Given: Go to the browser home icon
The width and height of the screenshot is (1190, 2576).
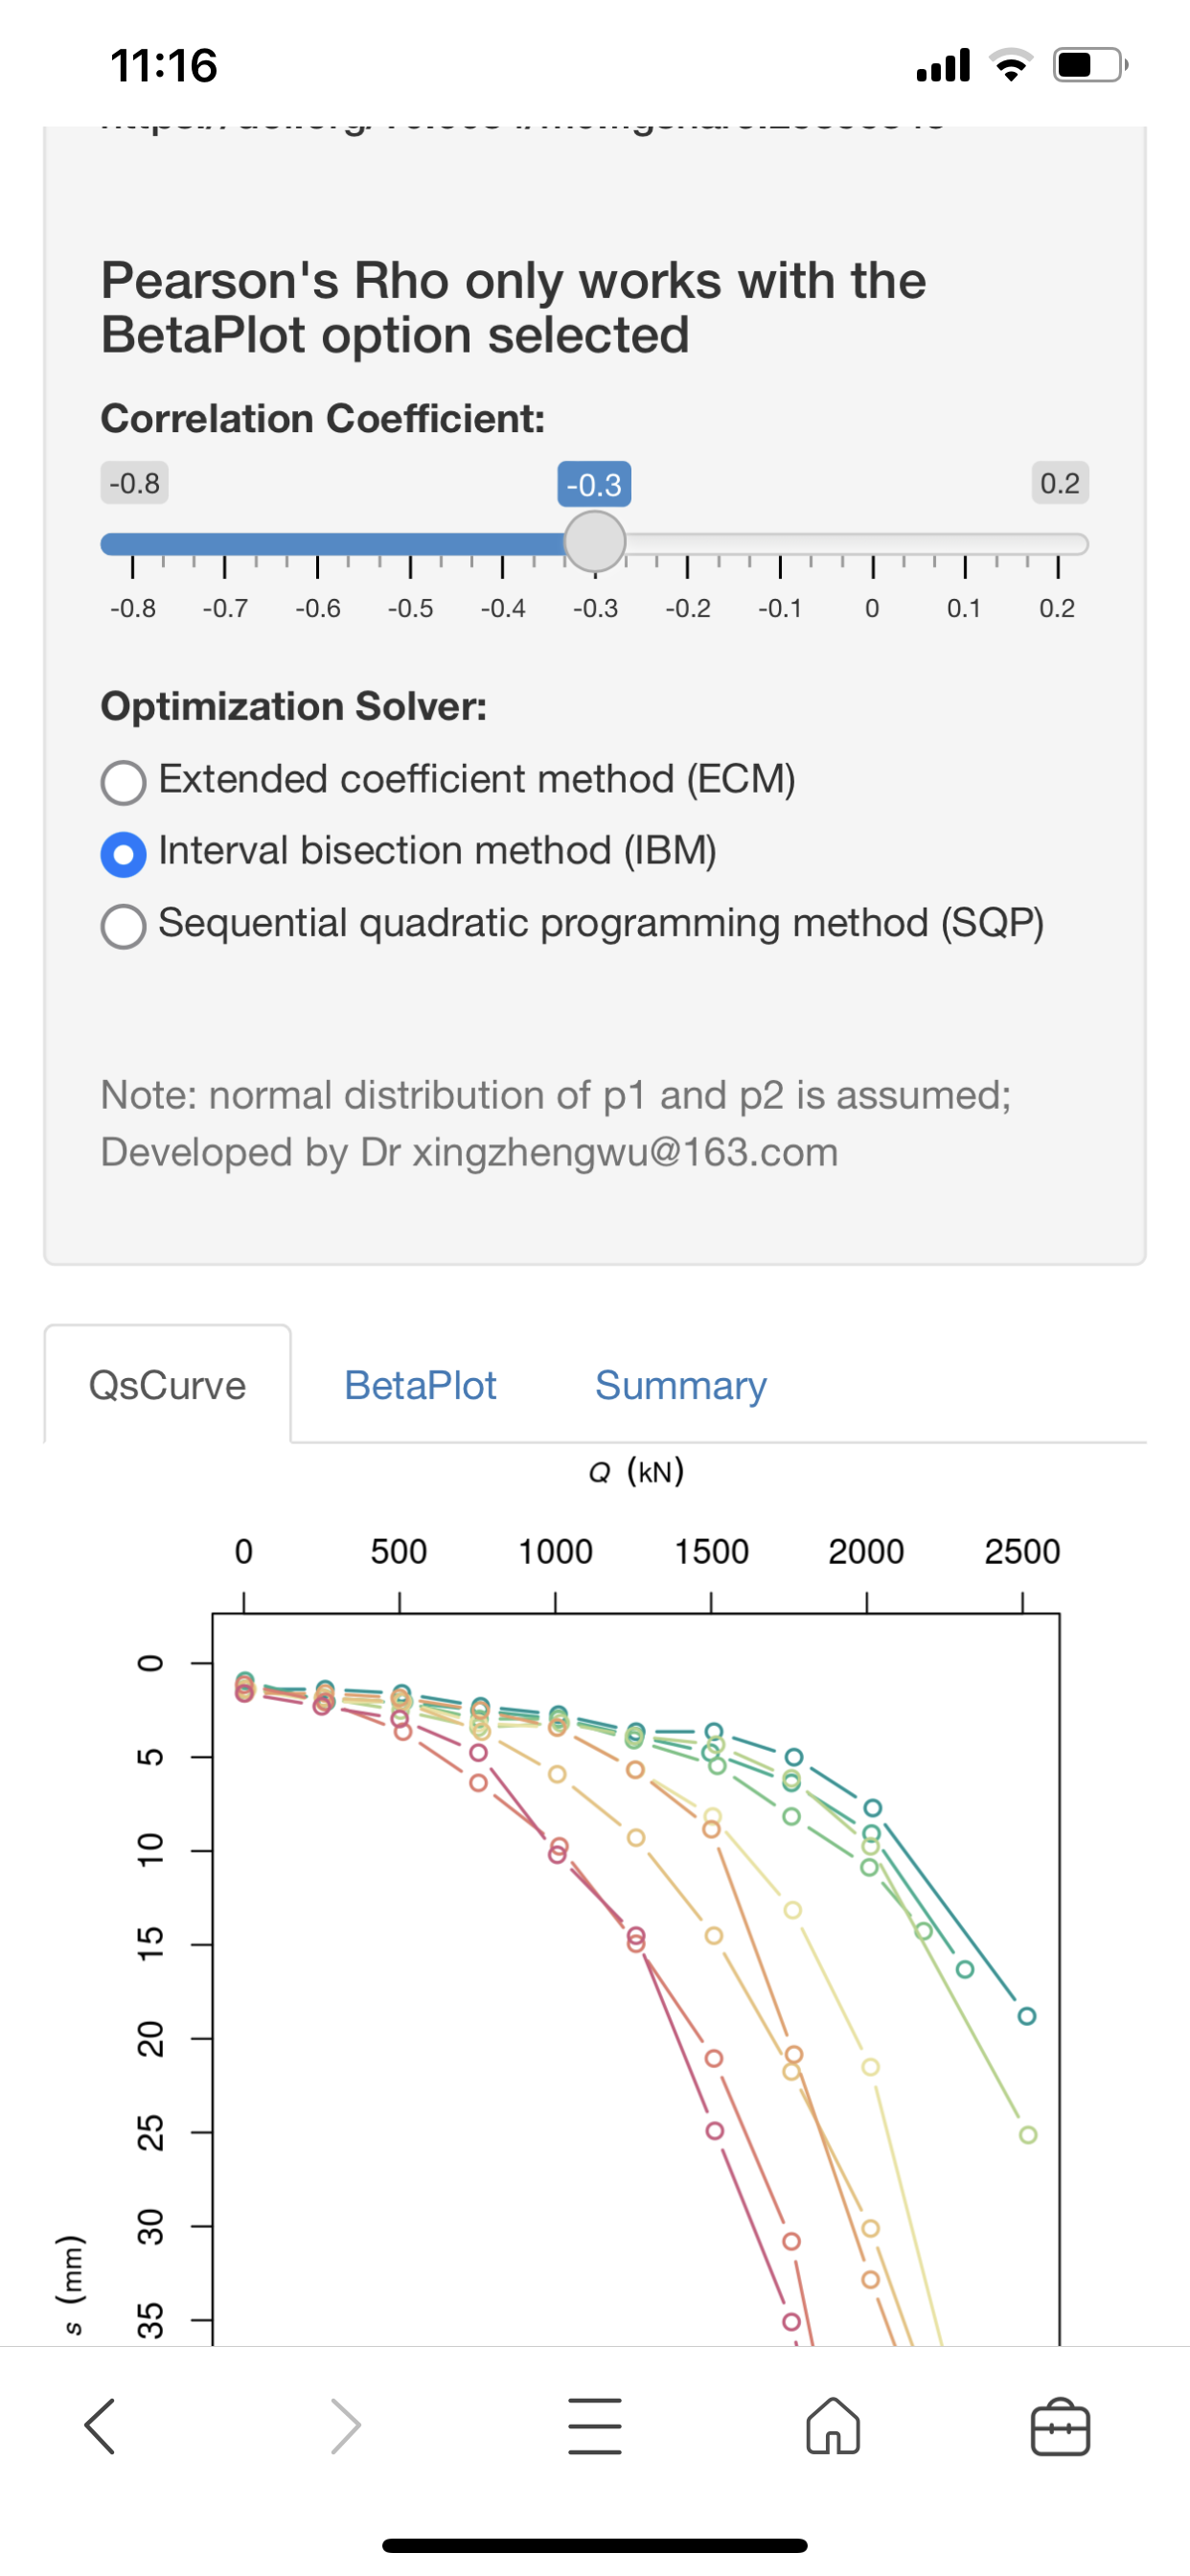Looking at the screenshot, I should (832, 2426).
